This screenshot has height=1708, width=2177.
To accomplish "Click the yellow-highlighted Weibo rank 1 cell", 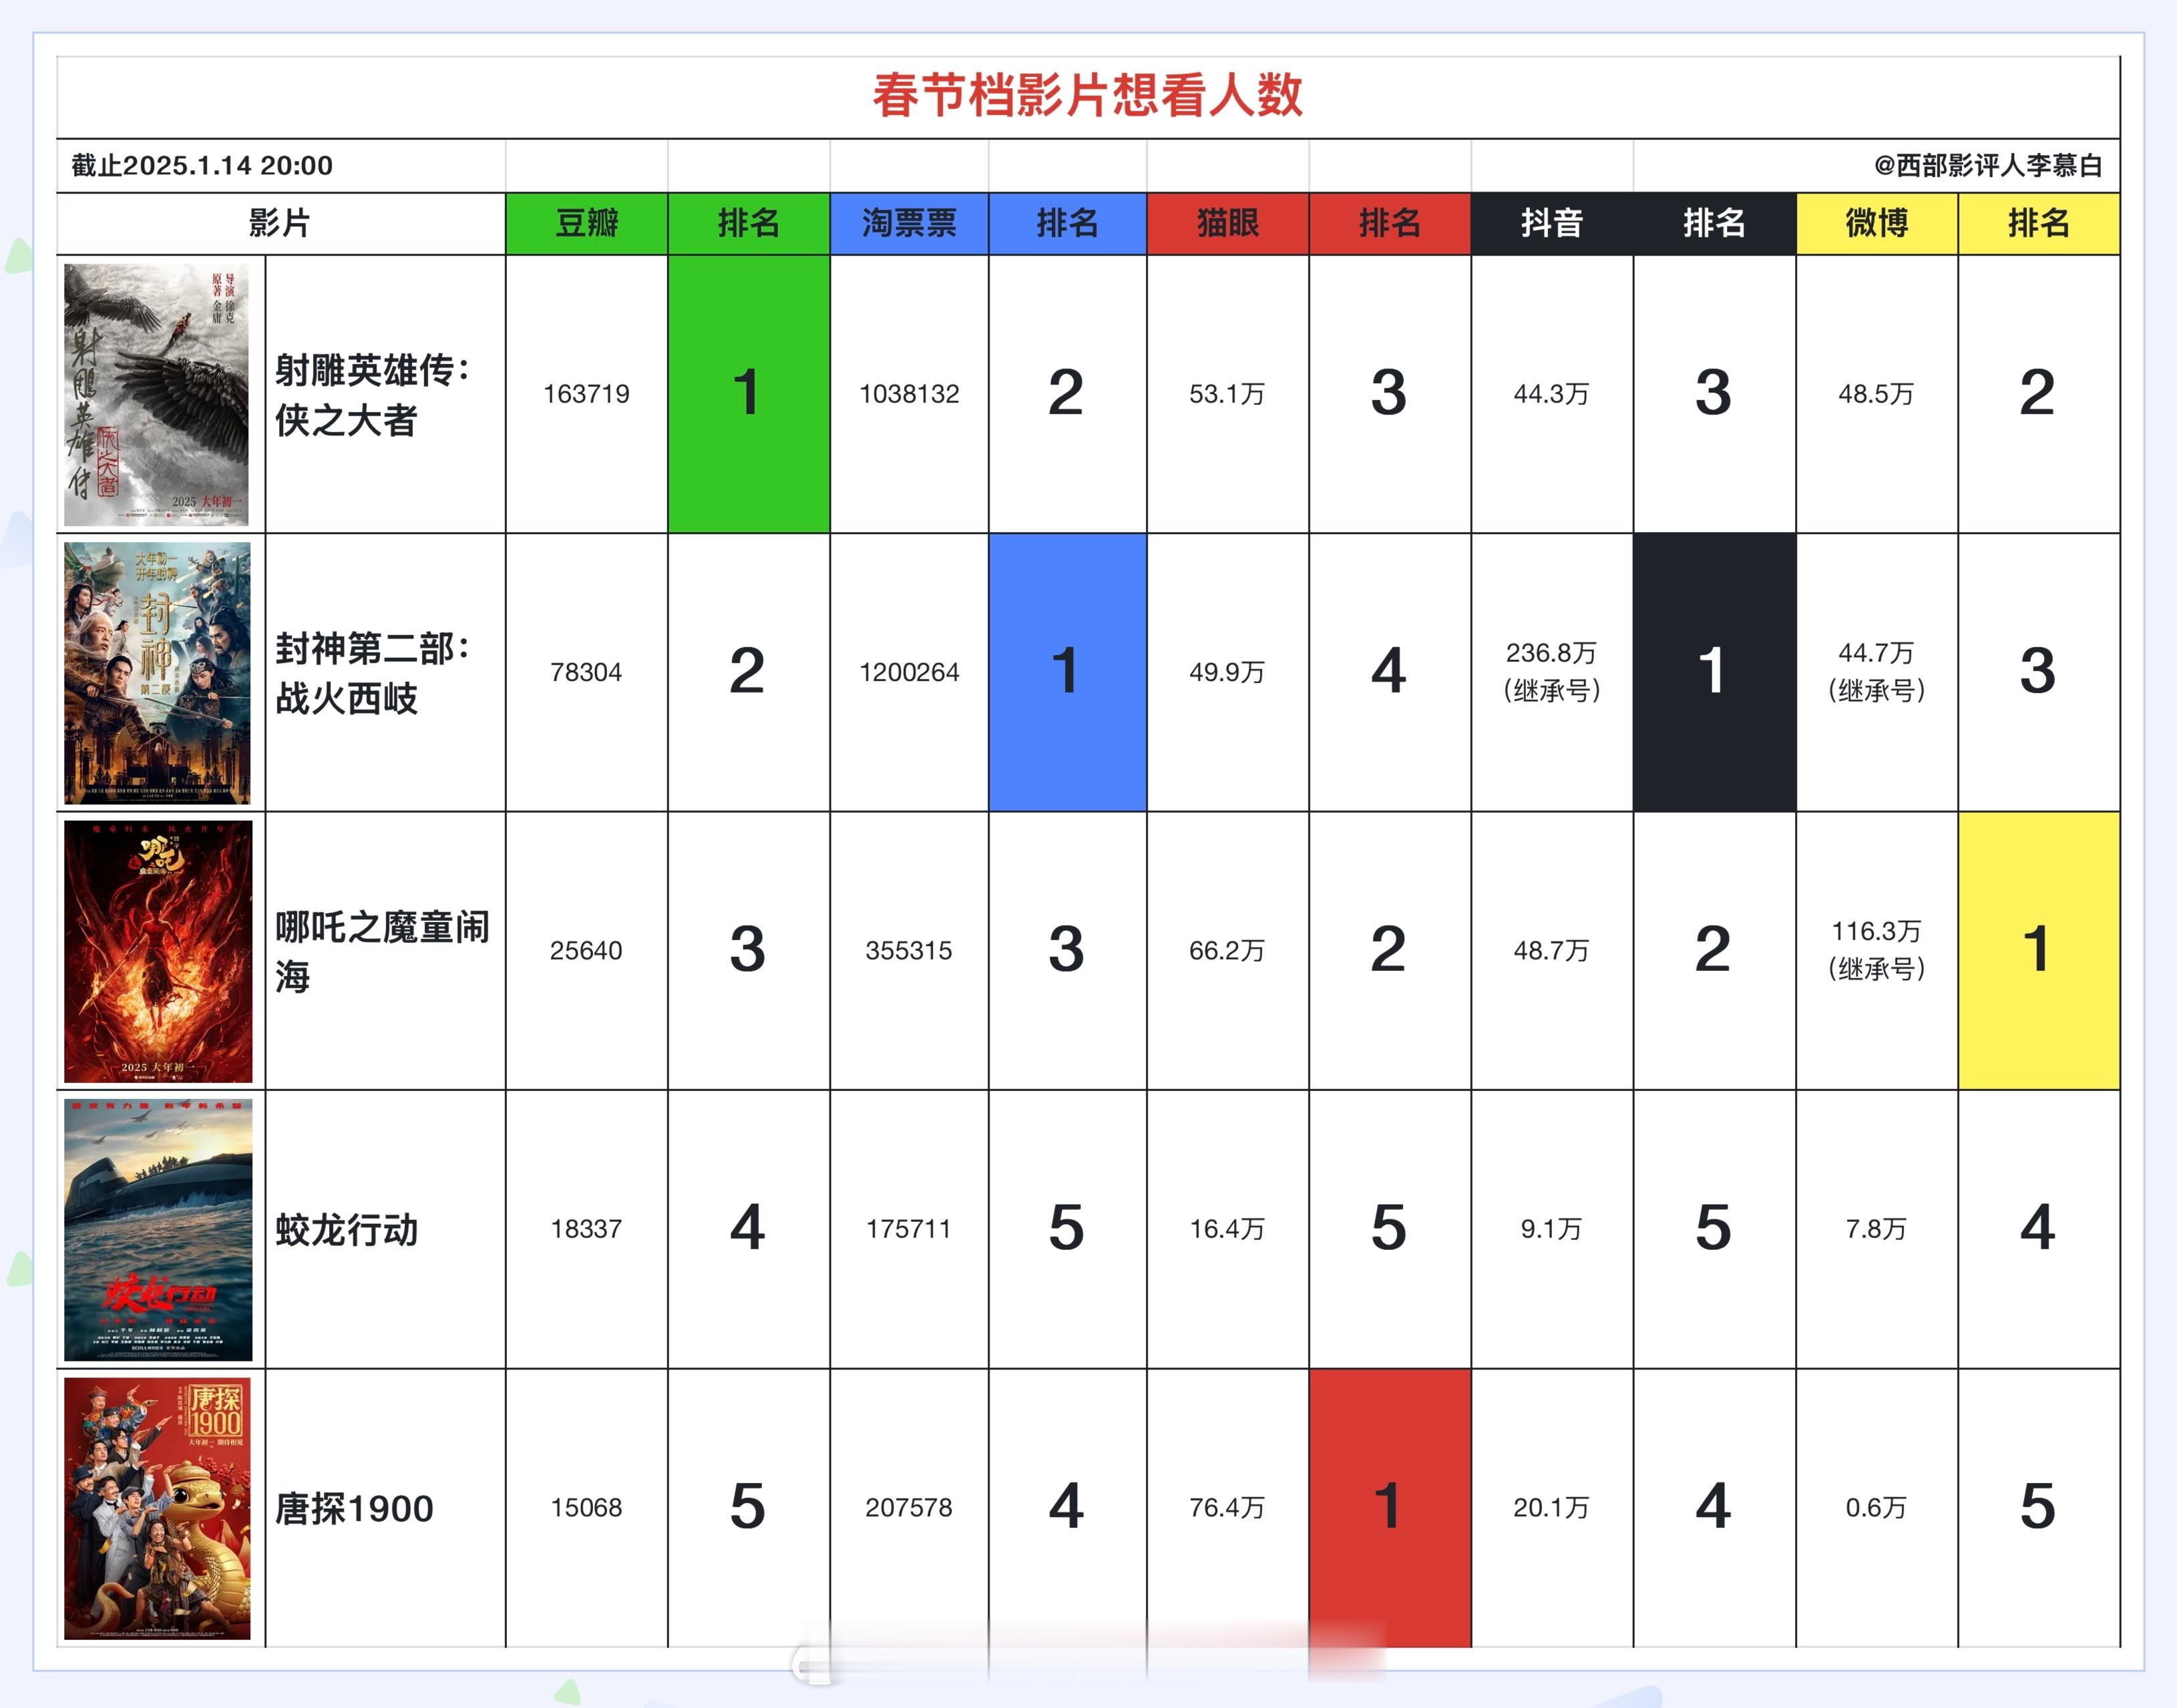I will (2038, 950).
